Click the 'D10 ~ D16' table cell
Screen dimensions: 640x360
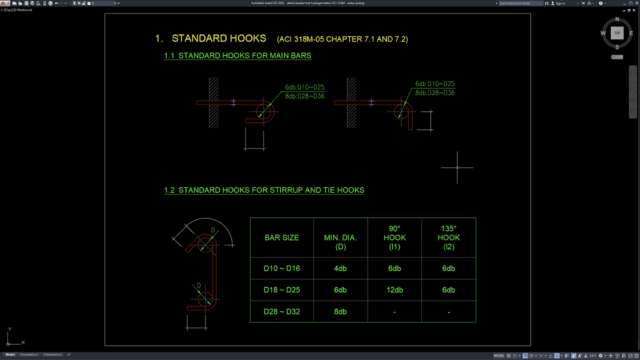282,268
